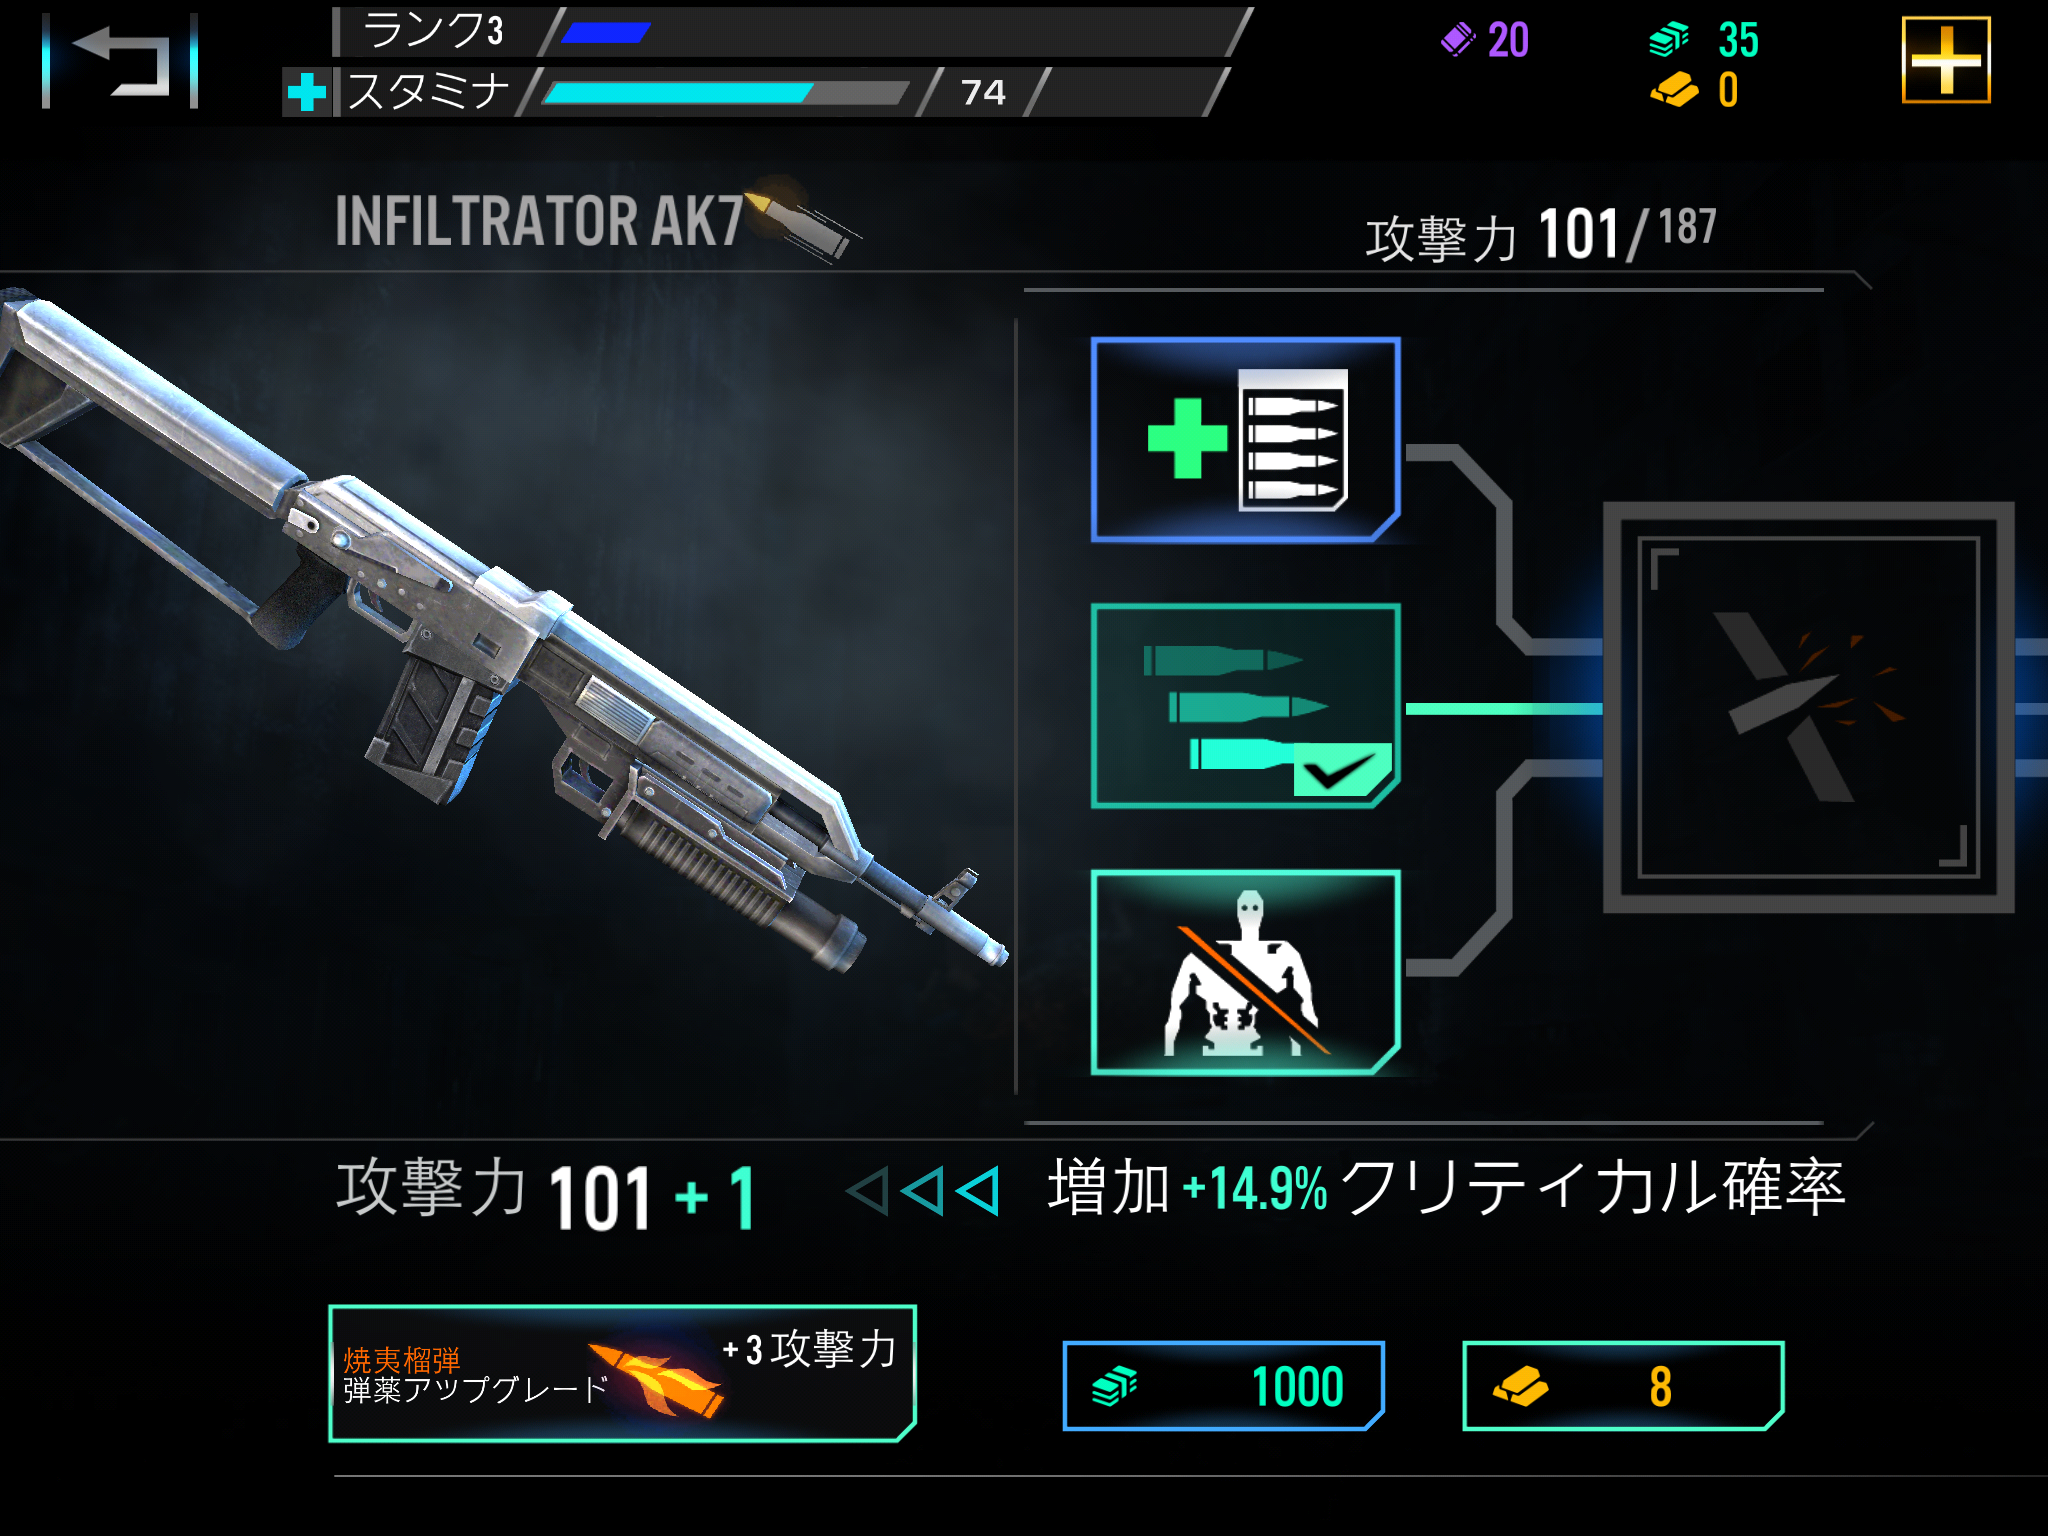Toggle the checked ammo upgrade tile
2048x1536 pixels.
point(1245,706)
